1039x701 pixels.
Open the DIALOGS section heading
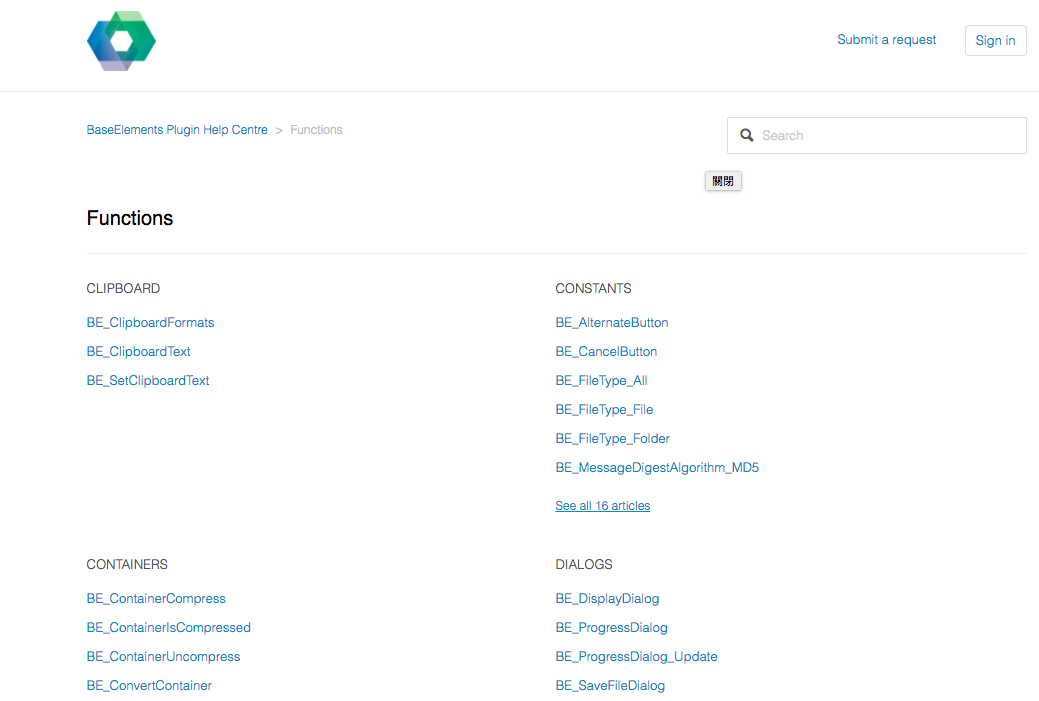584,565
